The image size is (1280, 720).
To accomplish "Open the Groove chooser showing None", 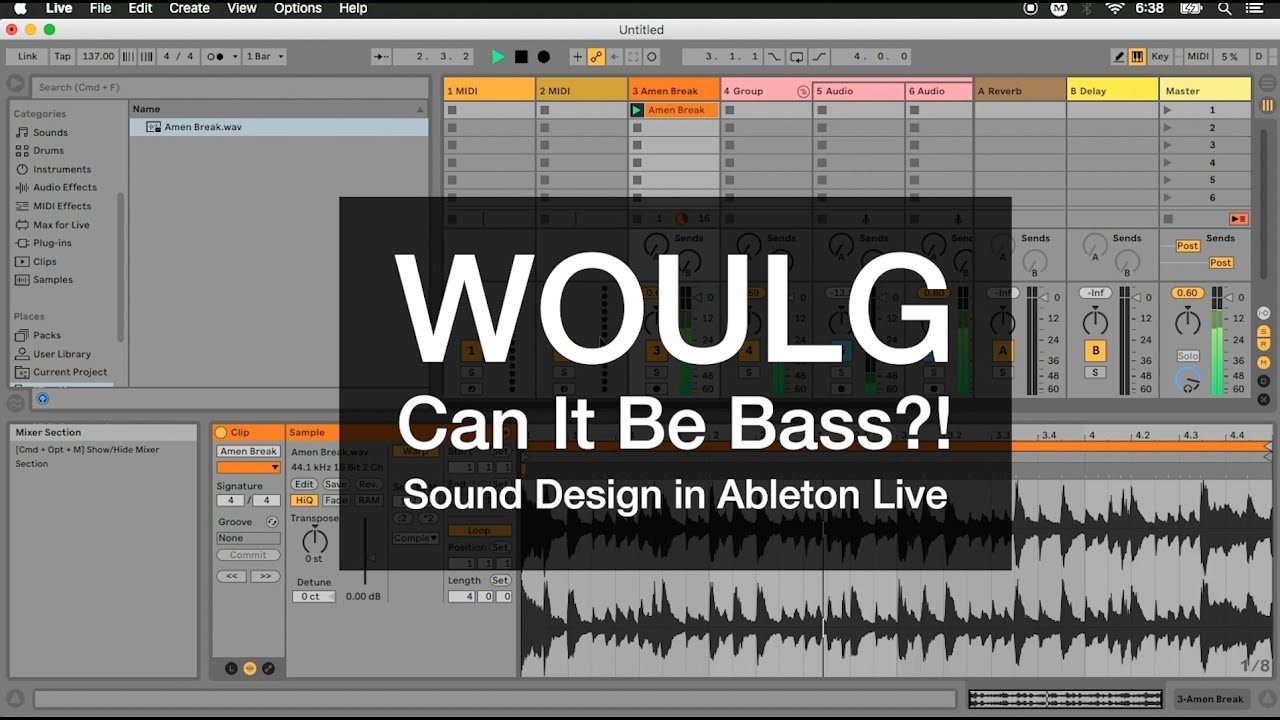I will pyautogui.click(x=249, y=538).
